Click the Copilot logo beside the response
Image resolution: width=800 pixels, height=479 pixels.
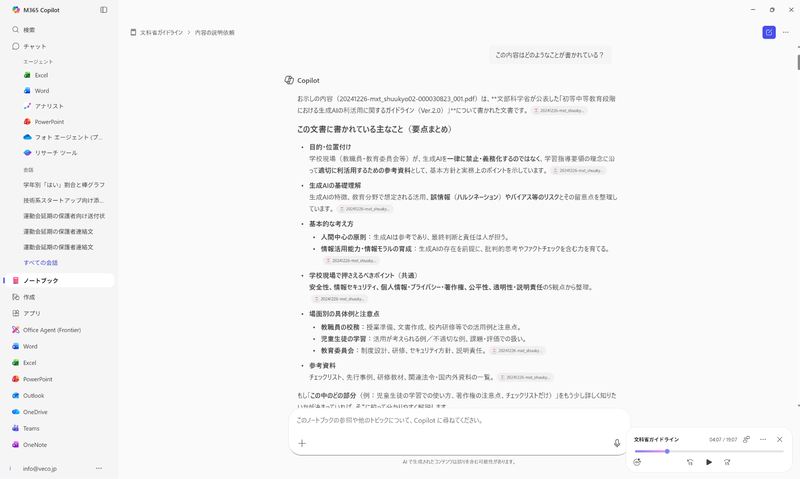[289, 80]
